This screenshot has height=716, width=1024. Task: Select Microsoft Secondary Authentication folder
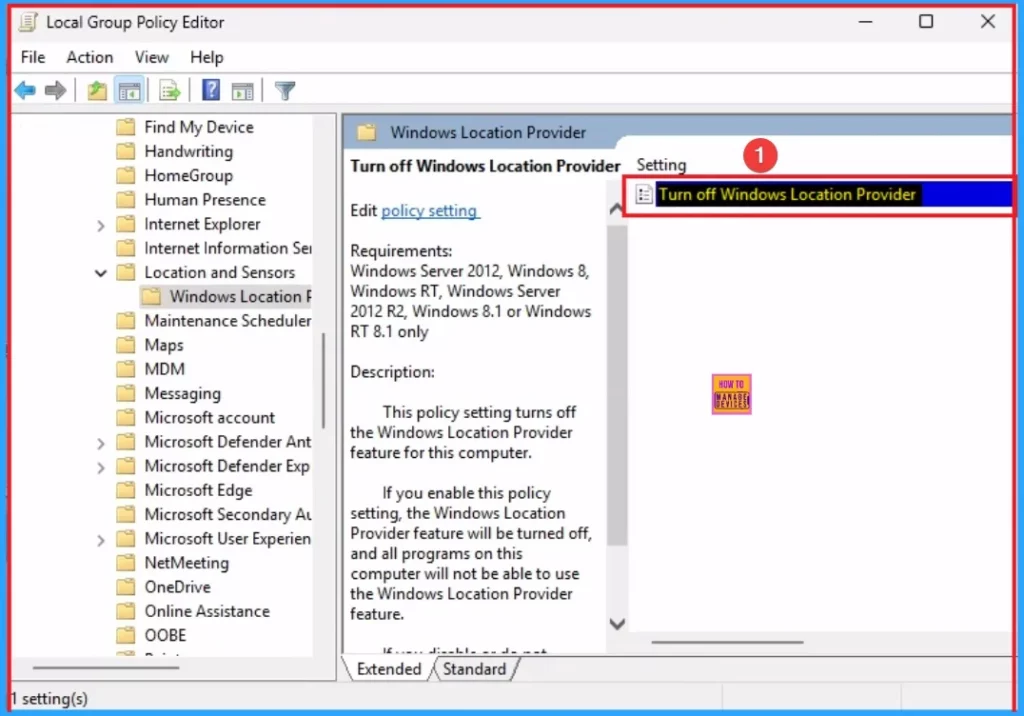(x=227, y=513)
